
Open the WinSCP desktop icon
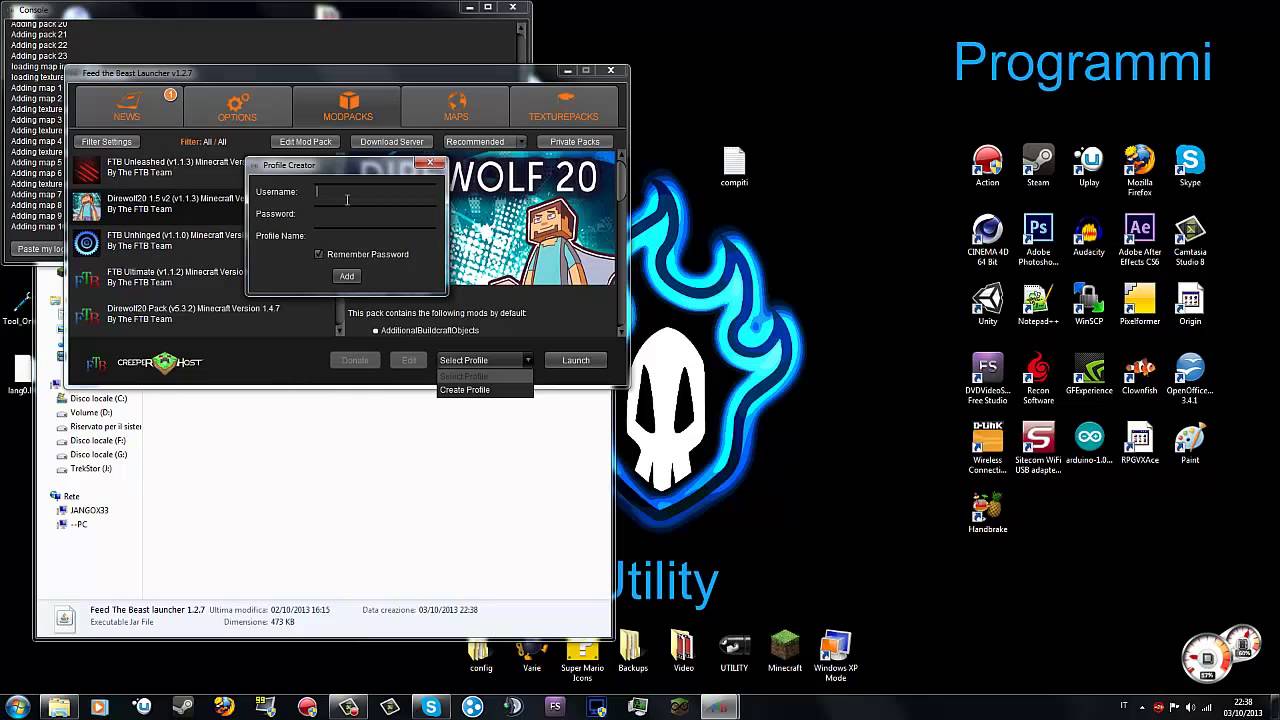coord(1089,305)
